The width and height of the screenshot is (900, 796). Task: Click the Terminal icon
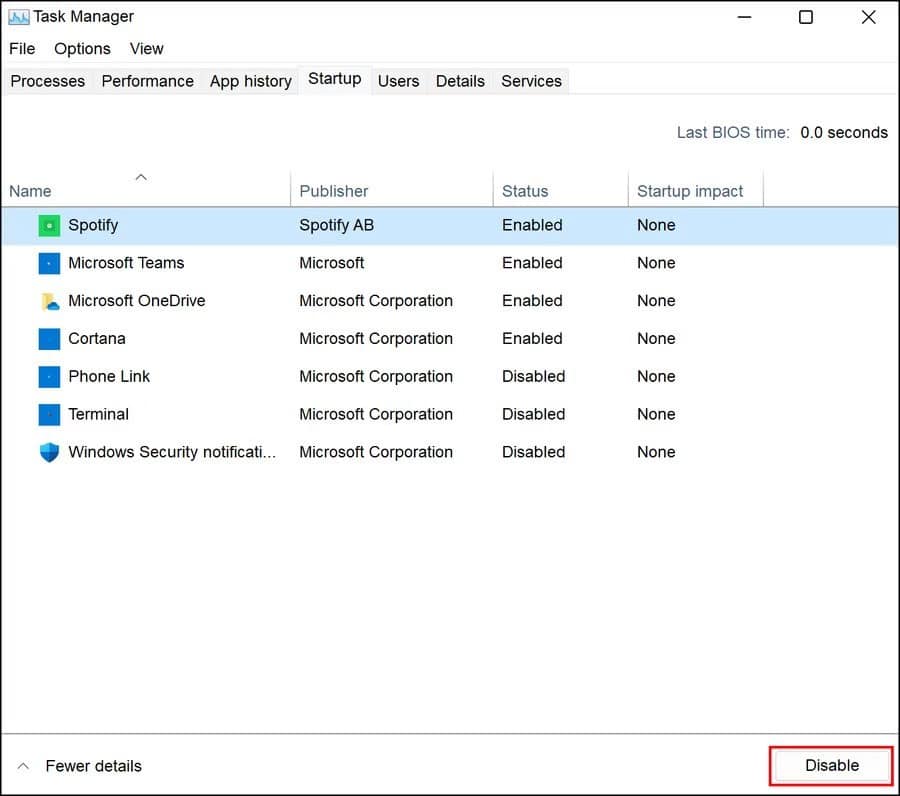[x=48, y=414]
